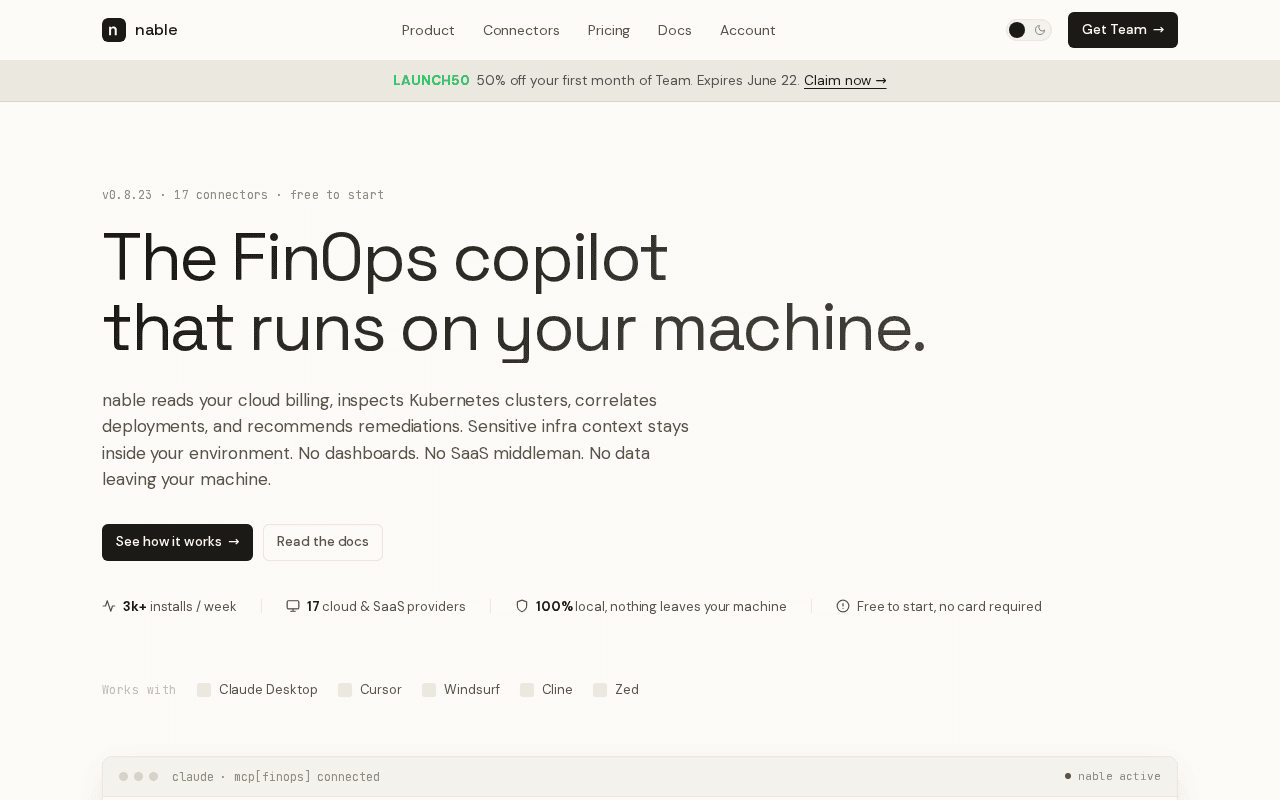Click the monitor icon beside 17 cloud providers
The width and height of the screenshot is (1280, 800).
click(x=293, y=606)
